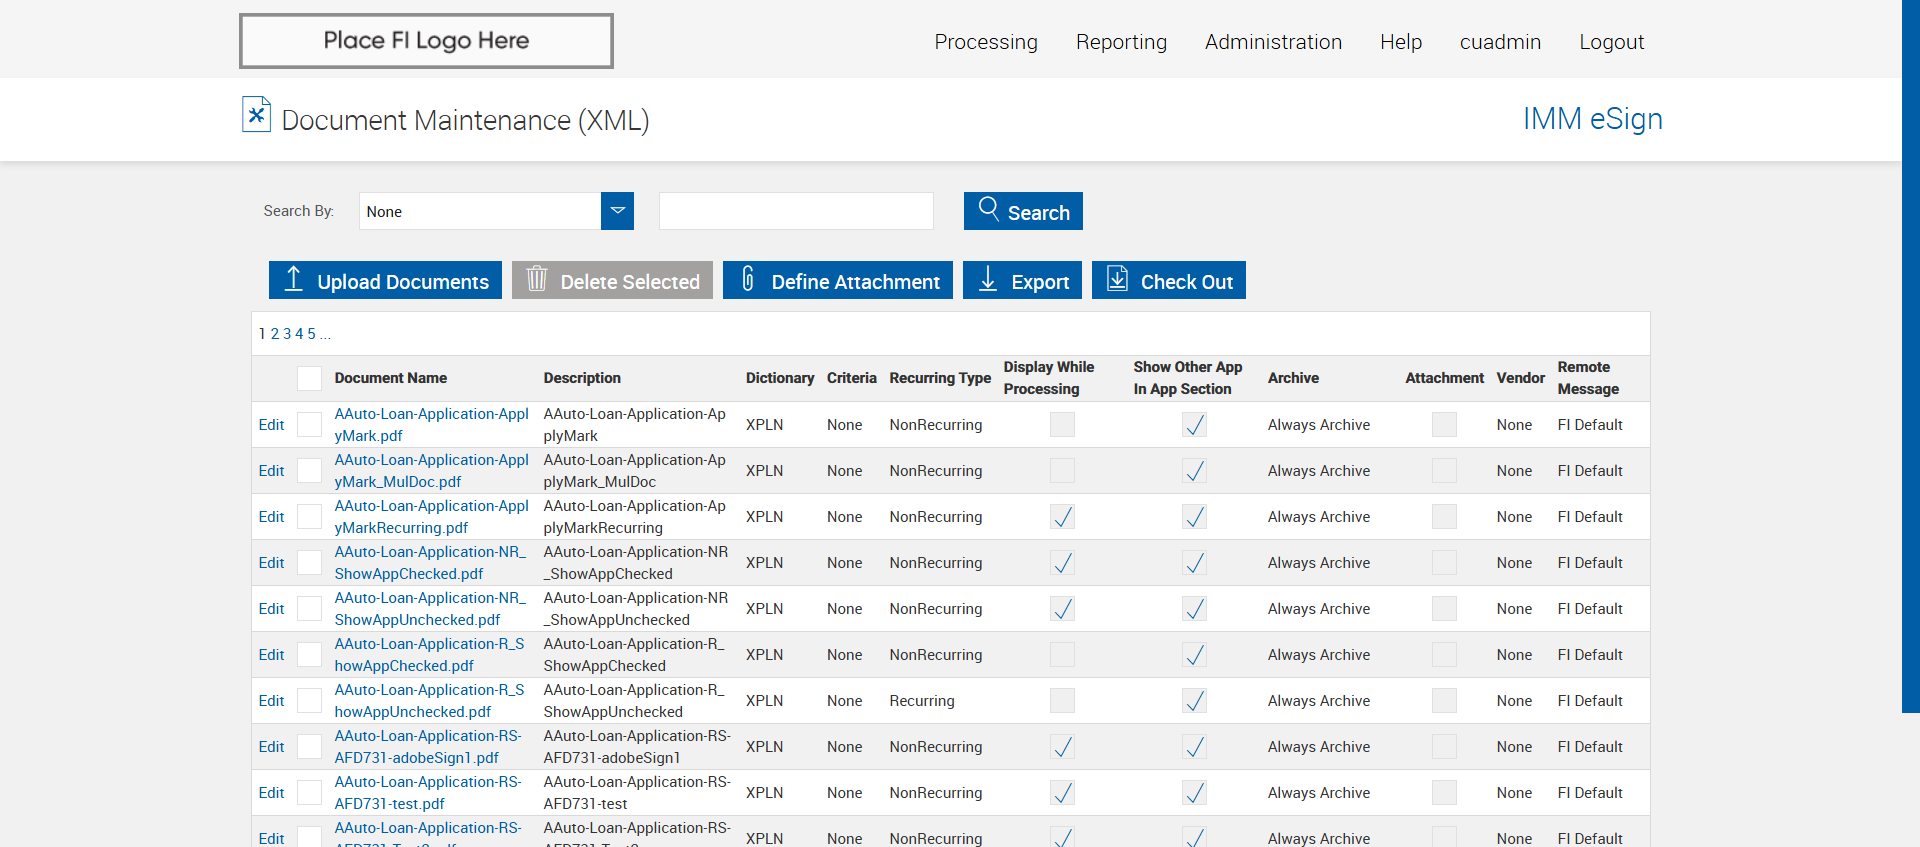
Task: Click the trash can icon on Delete Selected
Action: pyautogui.click(x=537, y=279)
